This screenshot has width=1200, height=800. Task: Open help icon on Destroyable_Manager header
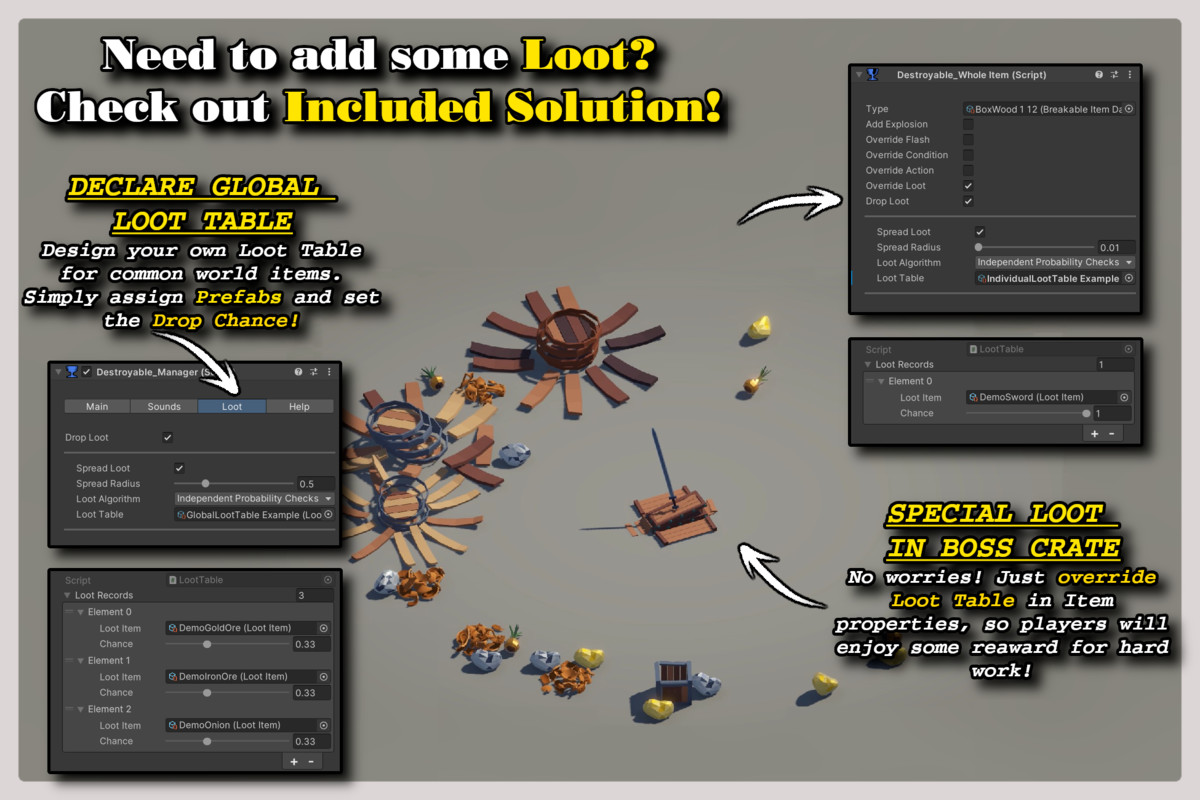298,371
